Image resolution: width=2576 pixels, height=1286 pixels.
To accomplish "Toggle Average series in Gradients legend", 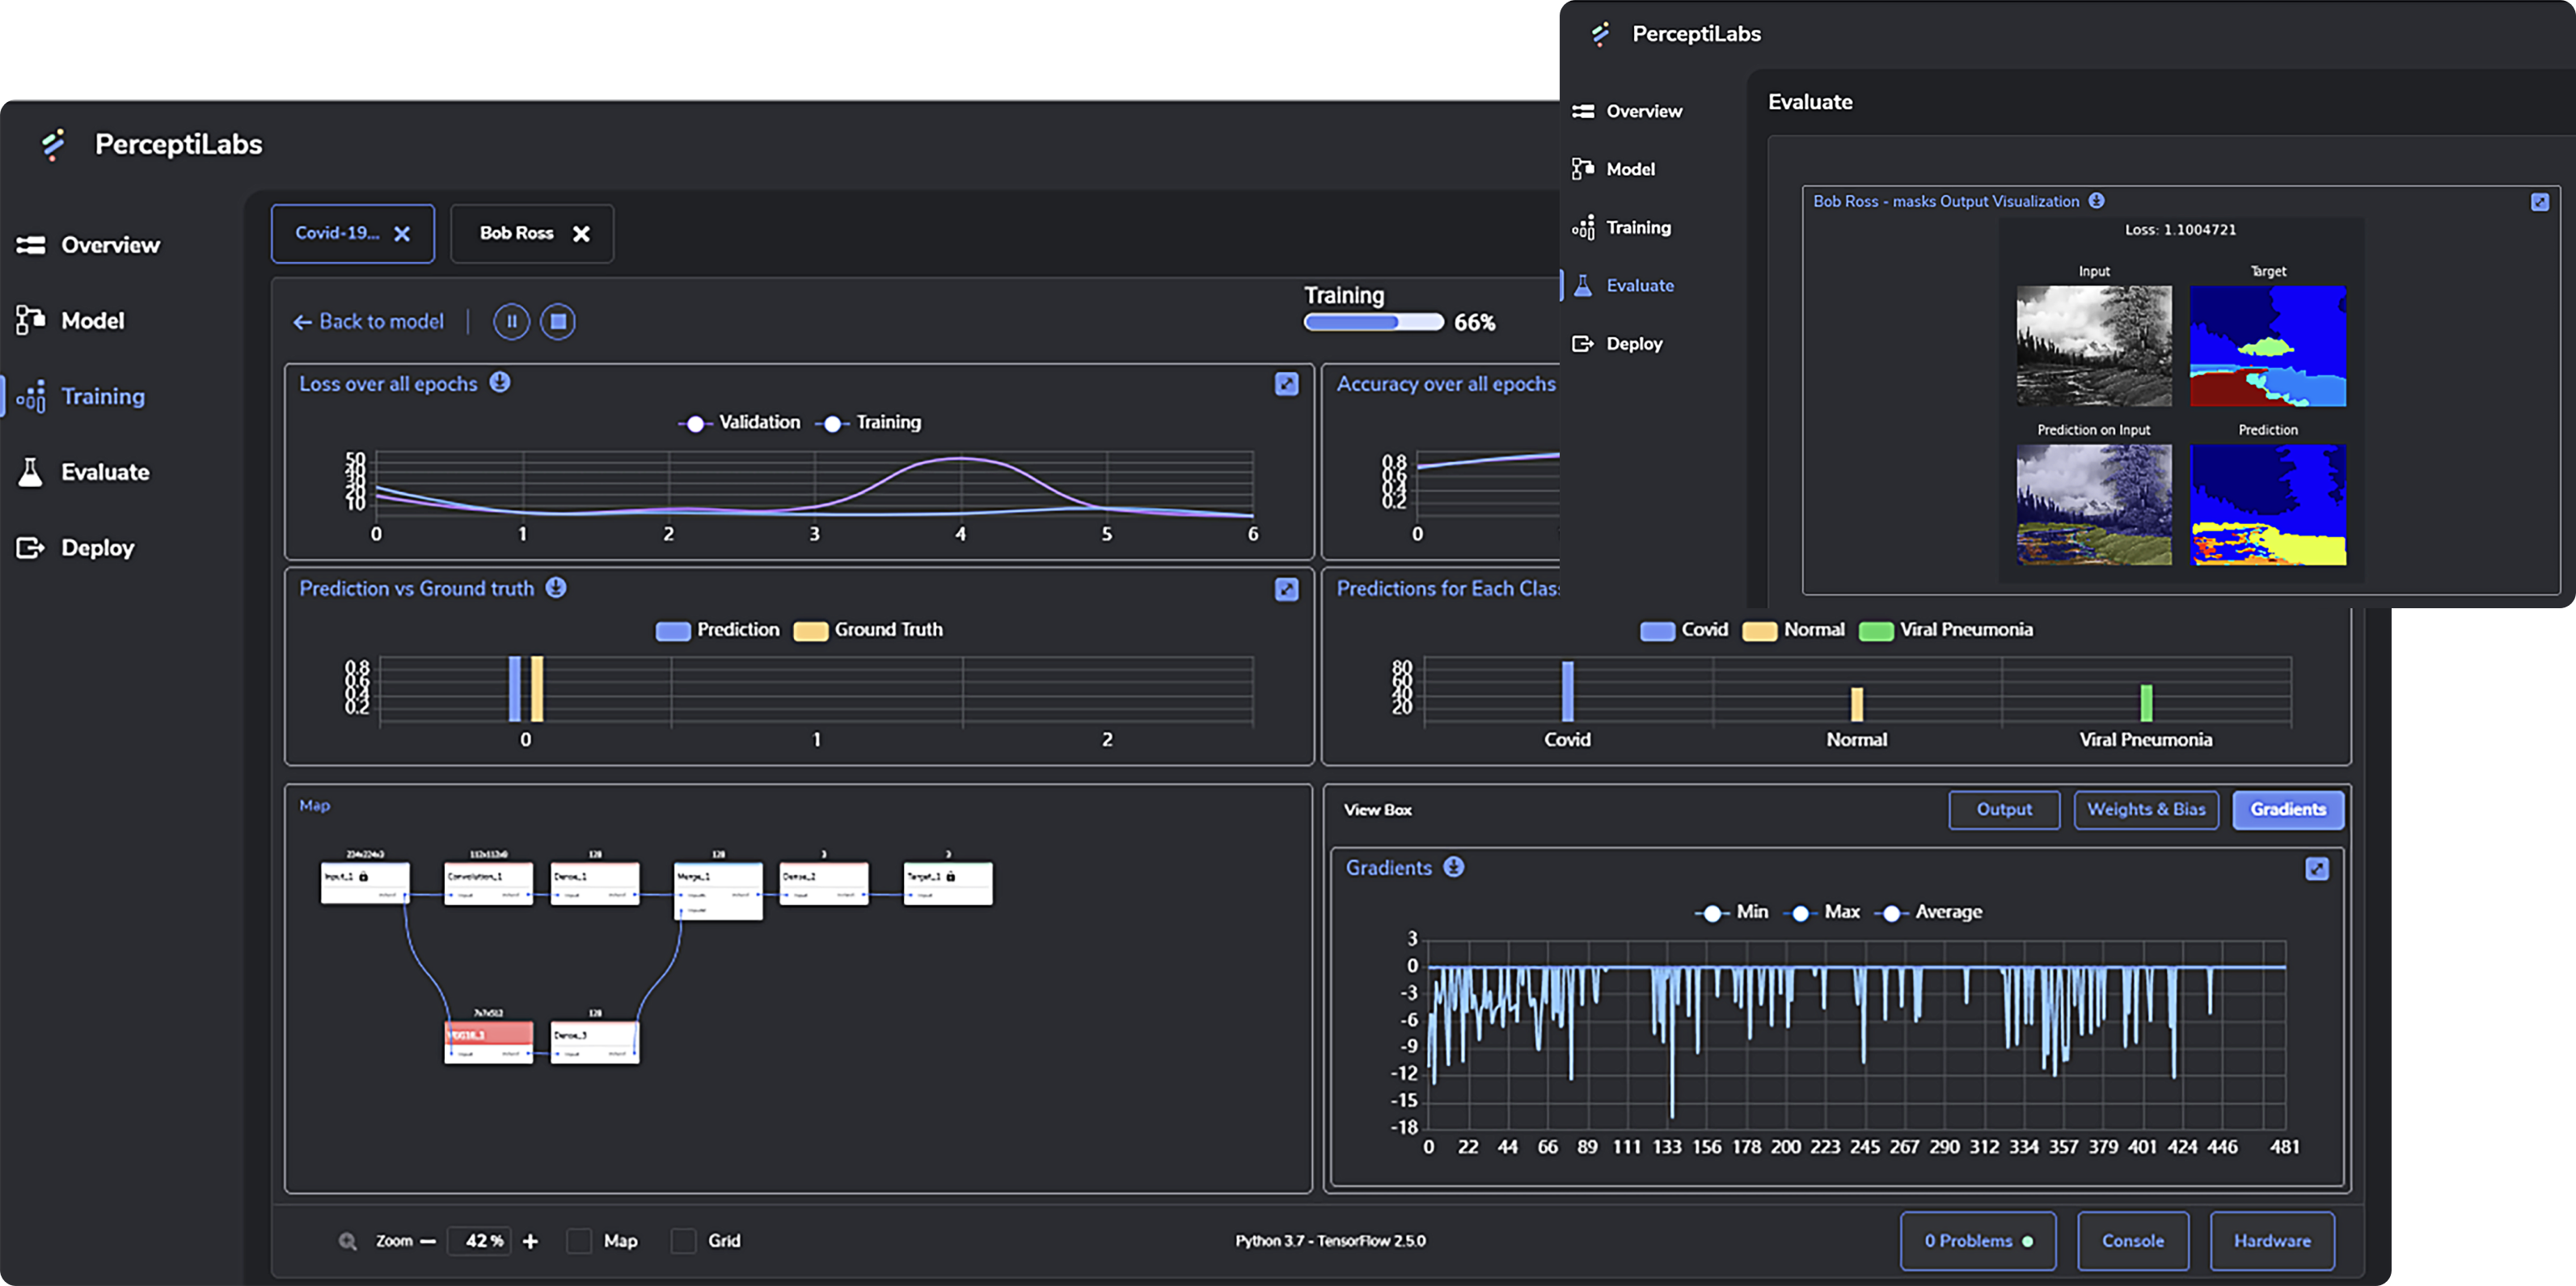I will 1928,913.
